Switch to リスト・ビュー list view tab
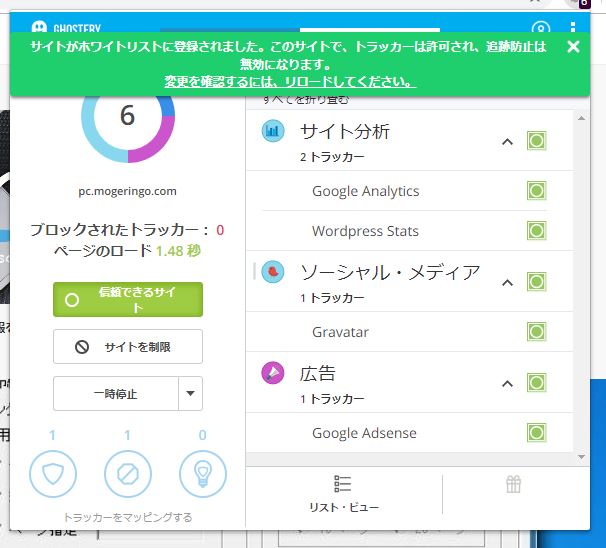Screen dimensions: 606x548 (344, 494)
